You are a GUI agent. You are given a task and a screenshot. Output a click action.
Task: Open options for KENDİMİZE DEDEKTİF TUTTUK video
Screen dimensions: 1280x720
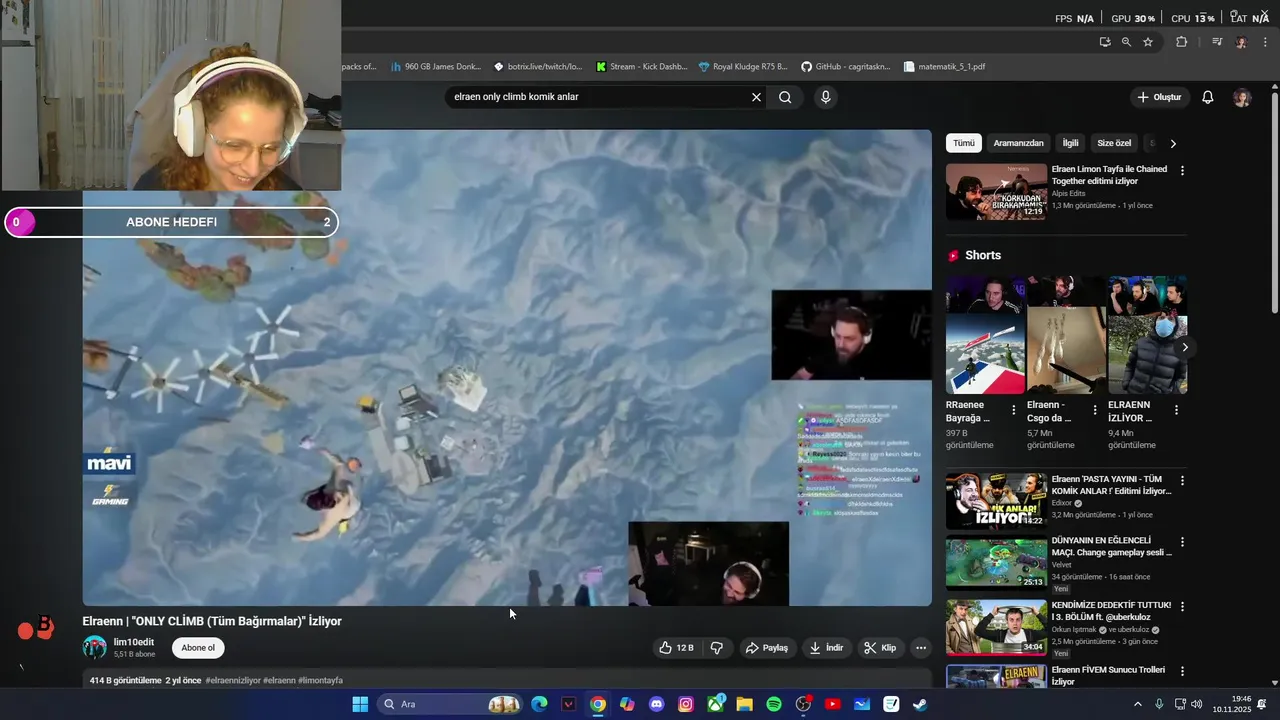pyautogui.click(x=1182, y=606)
